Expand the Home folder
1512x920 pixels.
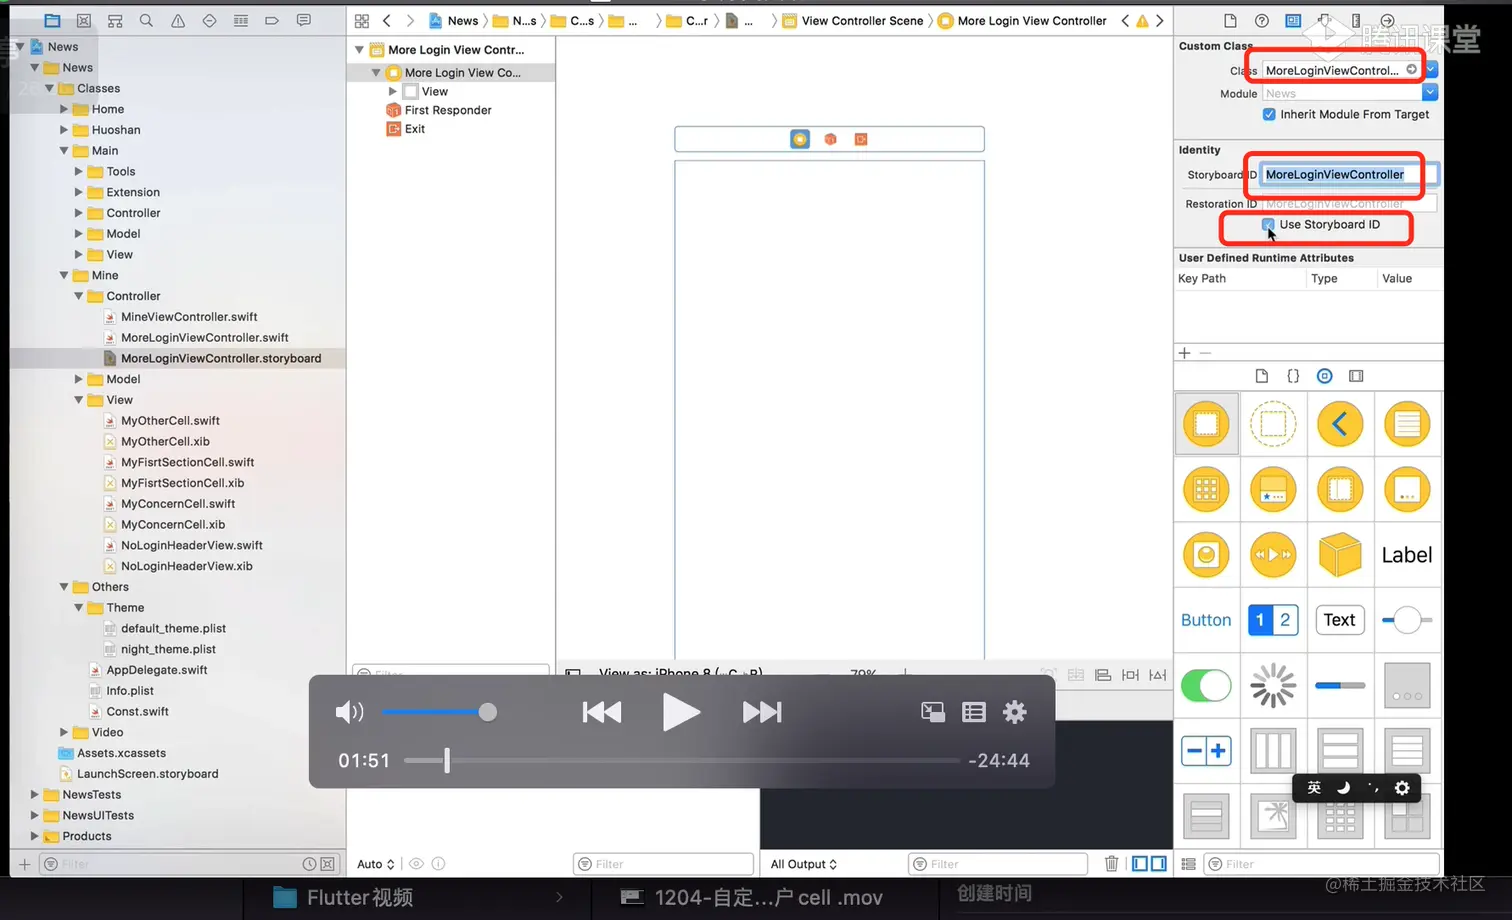pyautogui.click(x=64, y=109)
